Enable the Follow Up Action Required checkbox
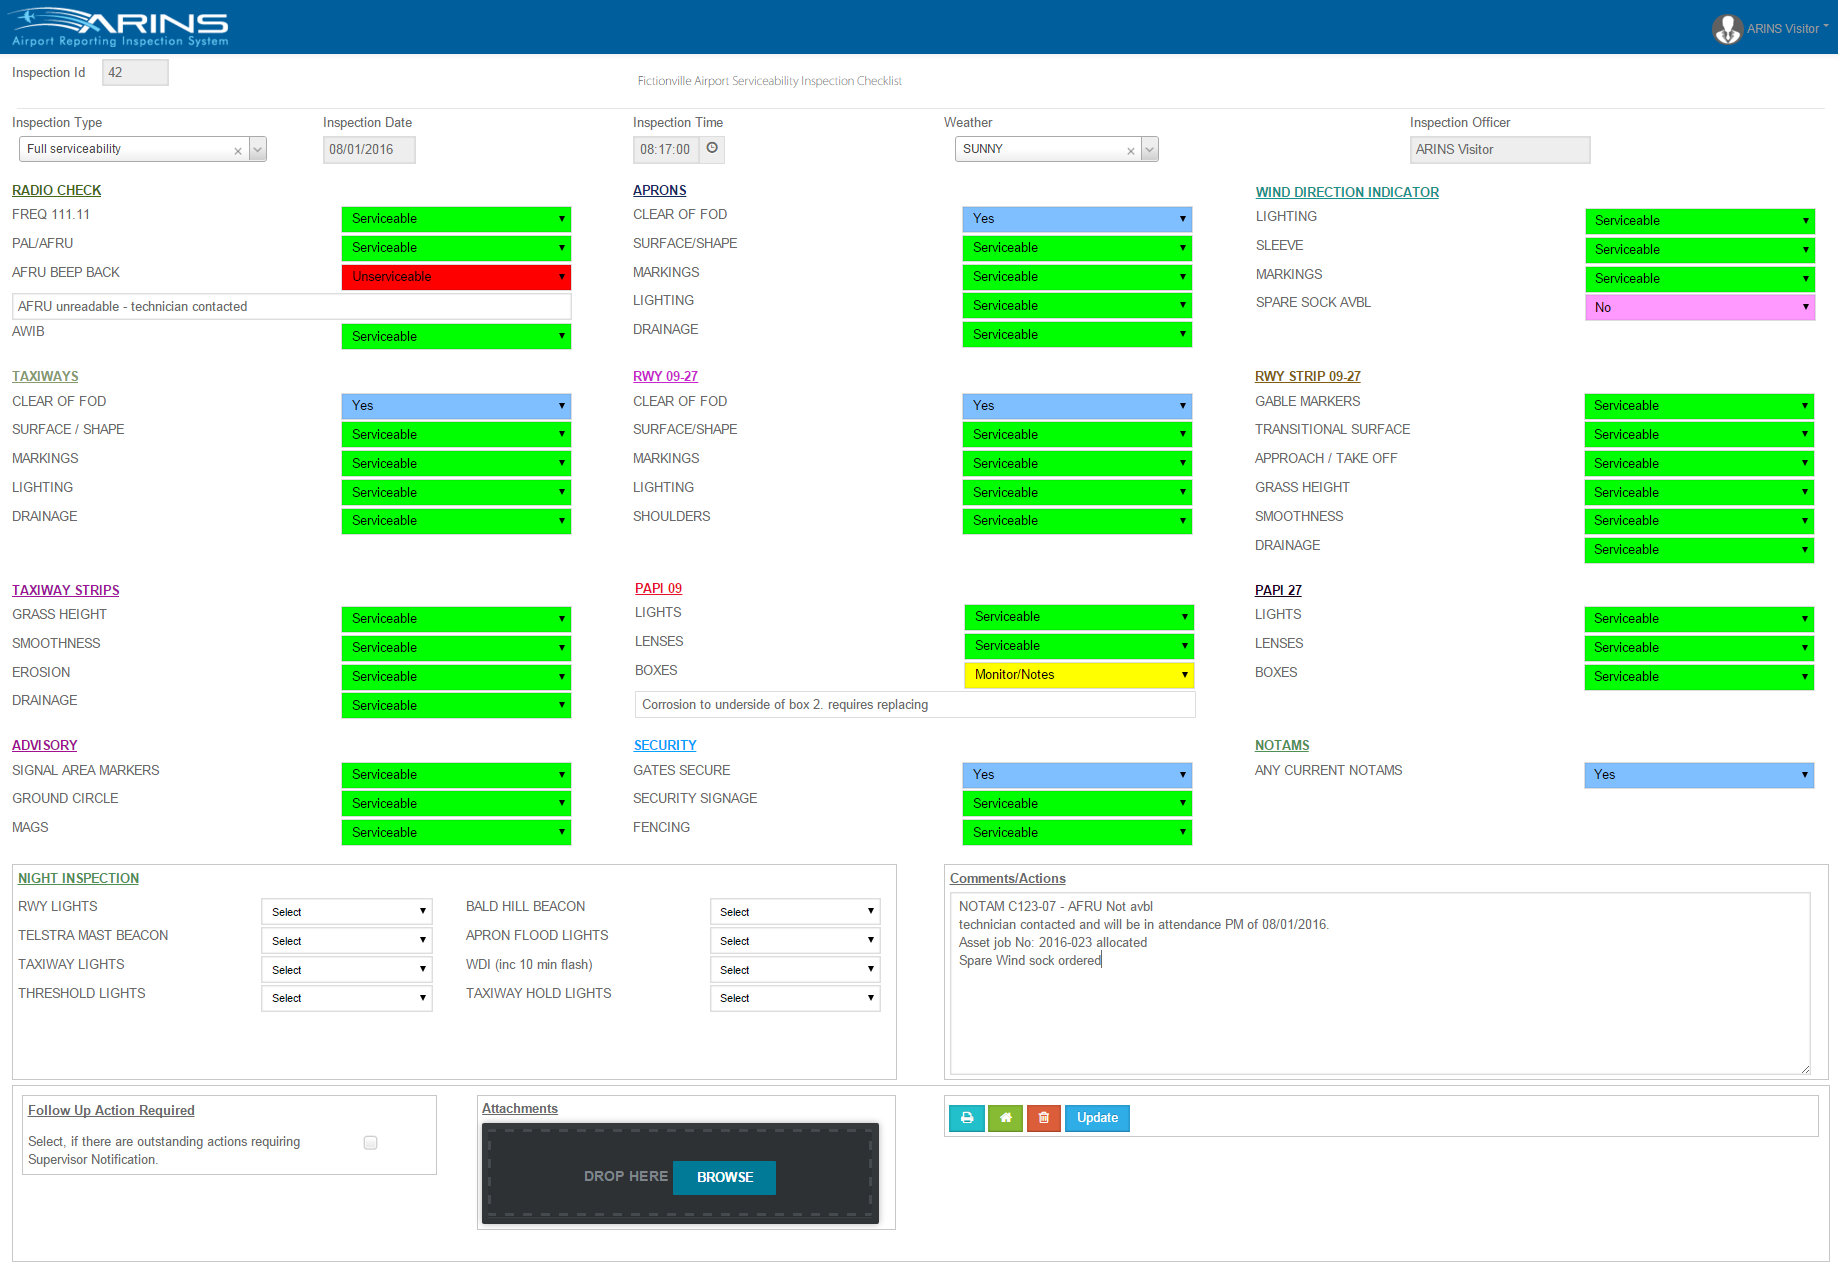This screenshot has height=1266, width=1838. [370, 1142]
